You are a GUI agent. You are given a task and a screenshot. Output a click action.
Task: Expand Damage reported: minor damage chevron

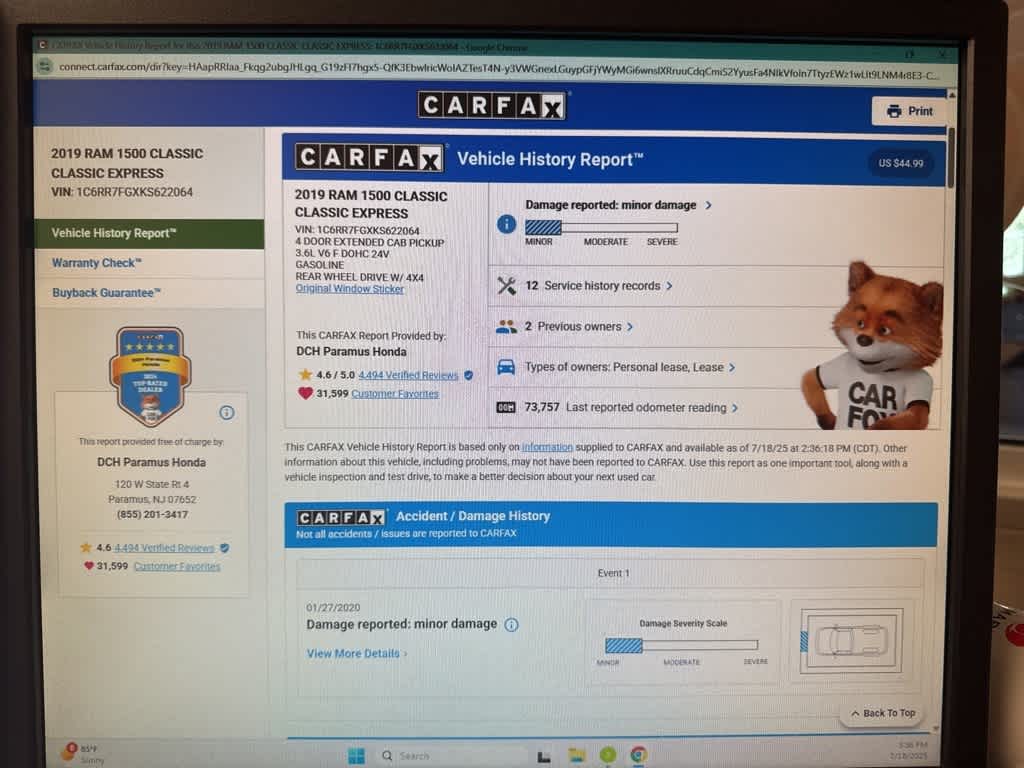(709, 205)
